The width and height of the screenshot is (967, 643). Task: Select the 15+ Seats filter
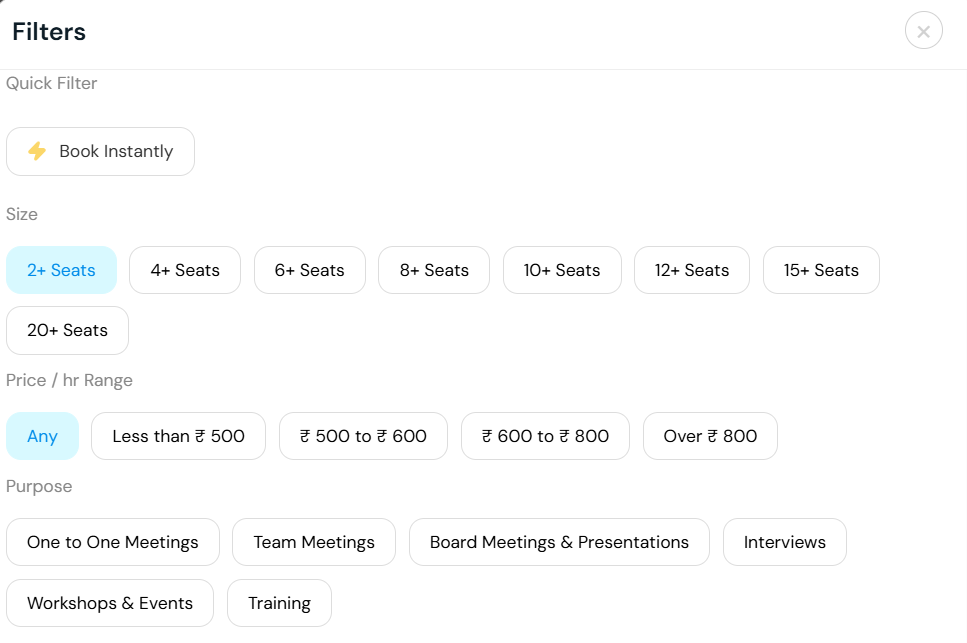[821, 270]
